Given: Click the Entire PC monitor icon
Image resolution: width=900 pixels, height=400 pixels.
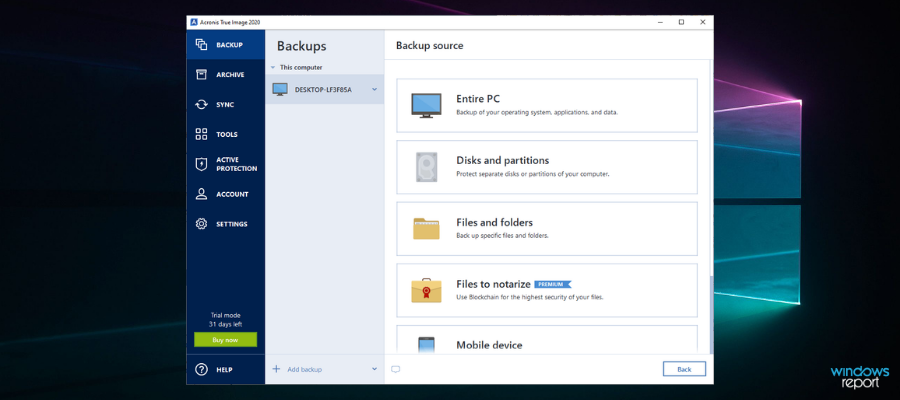Looking at the screenshot, I should pyautogui.click(x=426, y=106).
